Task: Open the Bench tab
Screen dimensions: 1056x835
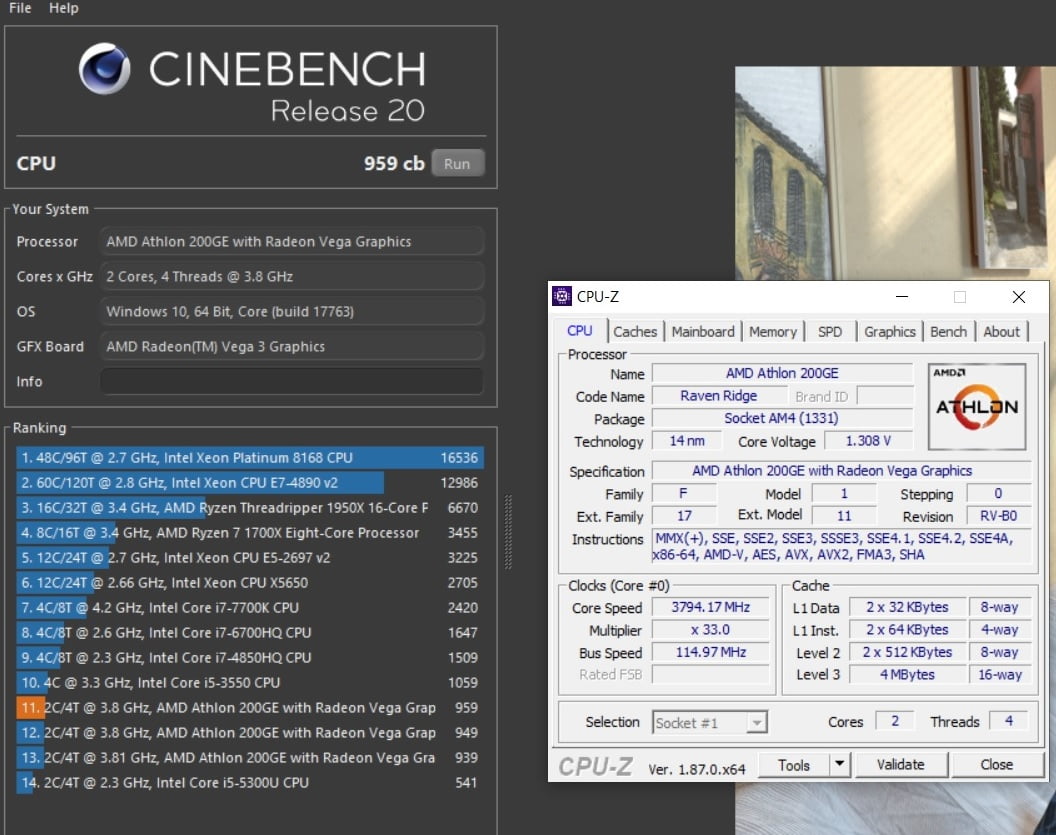Action: click(x=948, y=332)
